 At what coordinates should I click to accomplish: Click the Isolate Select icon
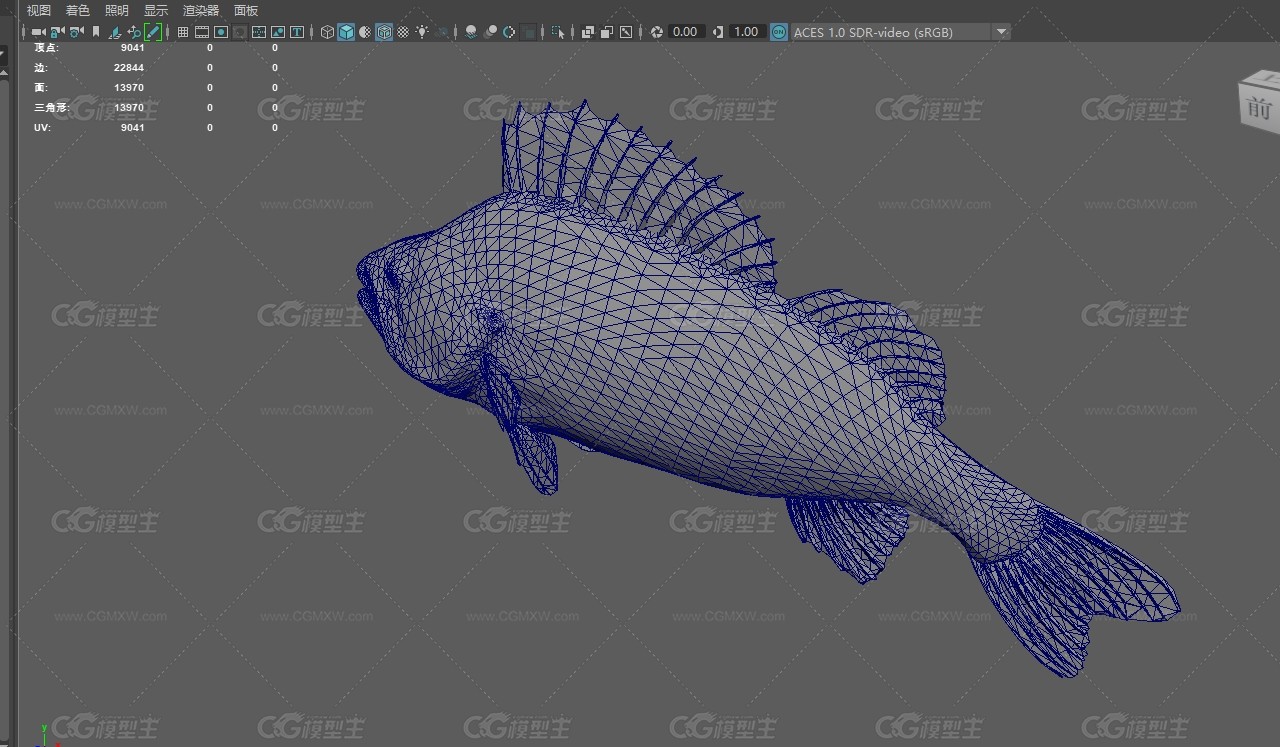tap(558, 32)
